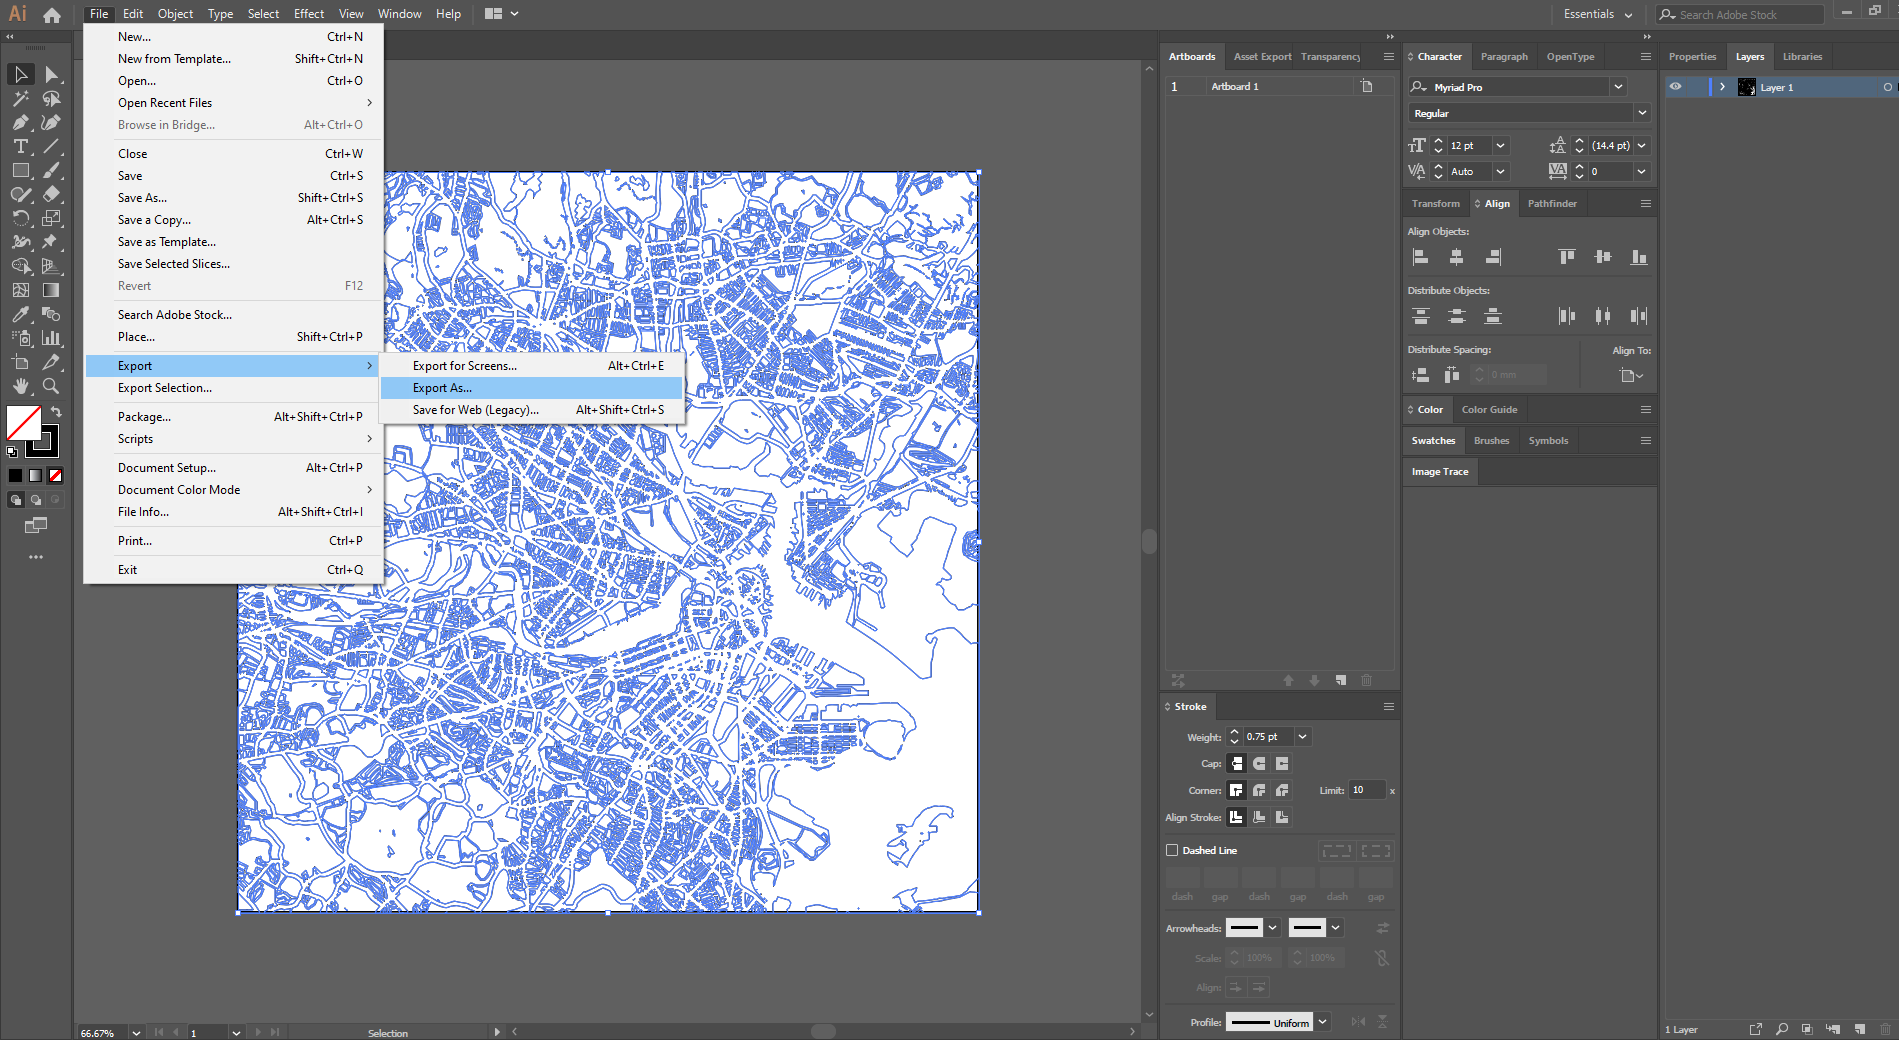Activate the Selection tool
The width and height of the screenshot is (1899, 1040).
(20, 73)
